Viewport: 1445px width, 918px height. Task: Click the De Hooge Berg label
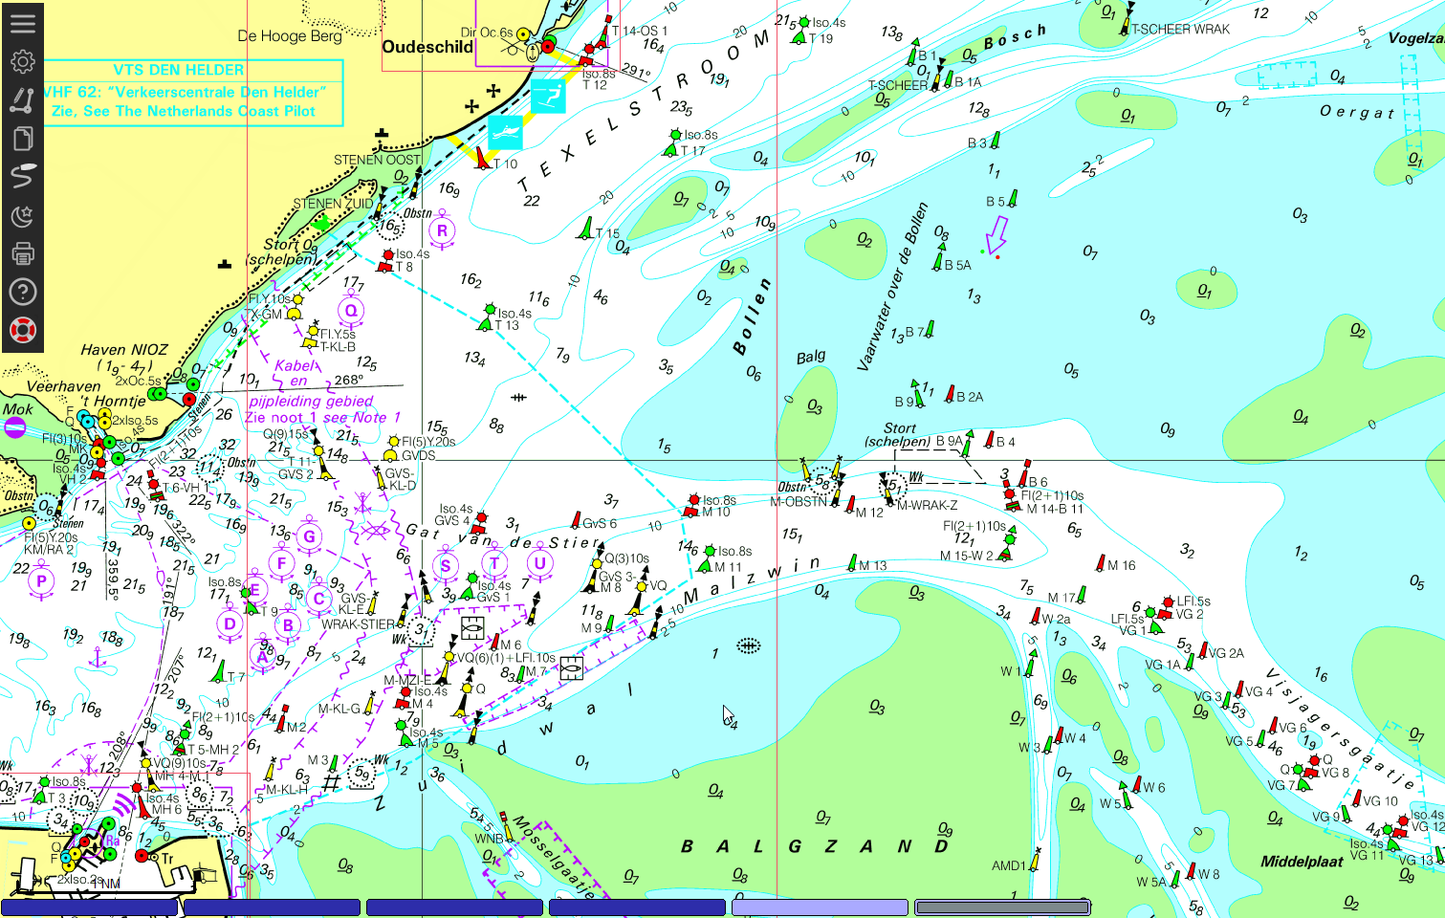pyautogui.click(x=289, y=36)
